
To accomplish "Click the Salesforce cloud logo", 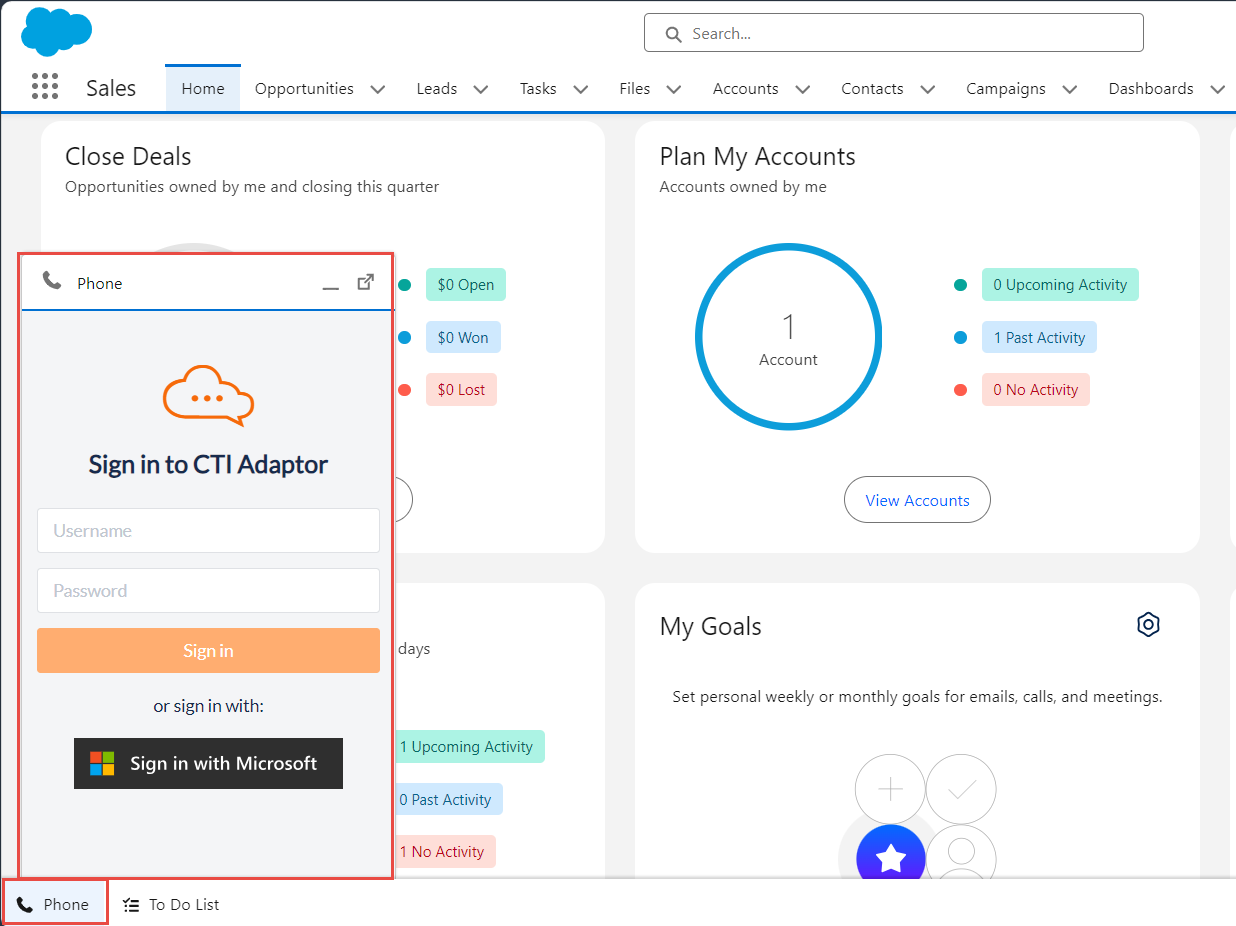I will (x=56, y=31).
